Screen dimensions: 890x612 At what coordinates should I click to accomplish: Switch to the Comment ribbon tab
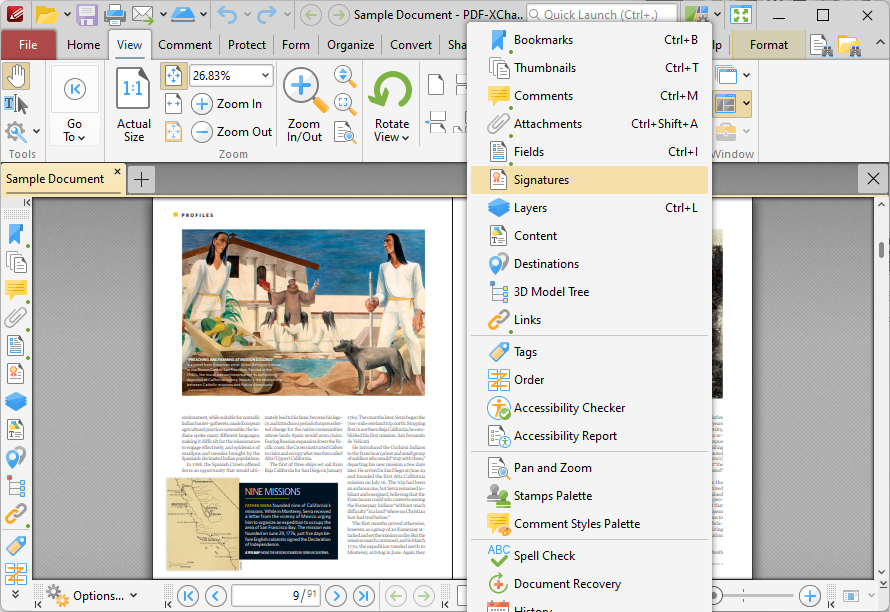[185, 45]
